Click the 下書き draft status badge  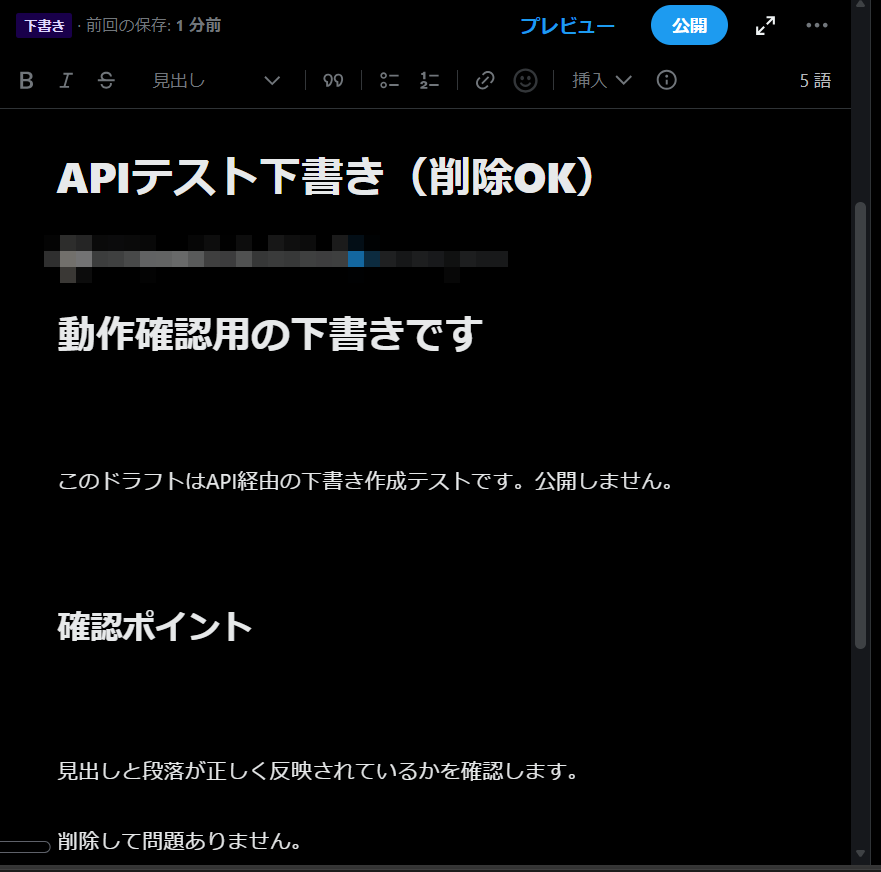[x=44, y=25]
